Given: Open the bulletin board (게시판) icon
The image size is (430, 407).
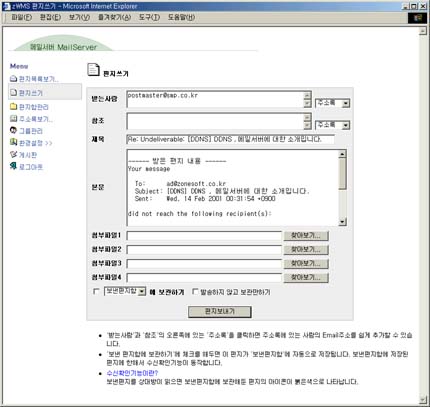Looking at the screenshot, I should click(x=13, y=155).
